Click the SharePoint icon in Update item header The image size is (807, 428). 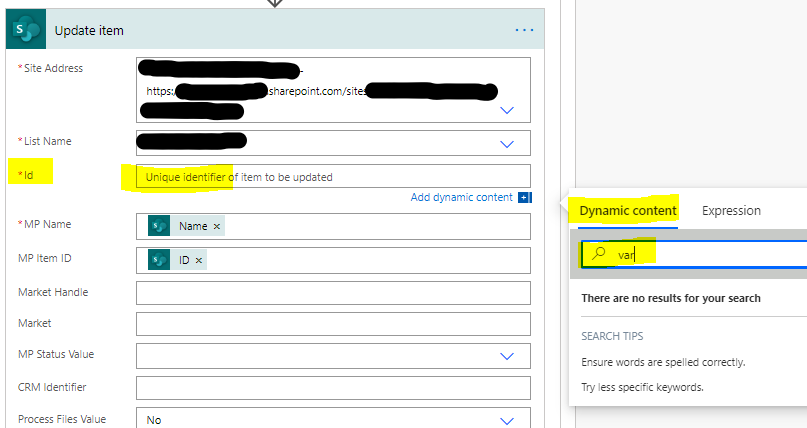coord(26,30)
